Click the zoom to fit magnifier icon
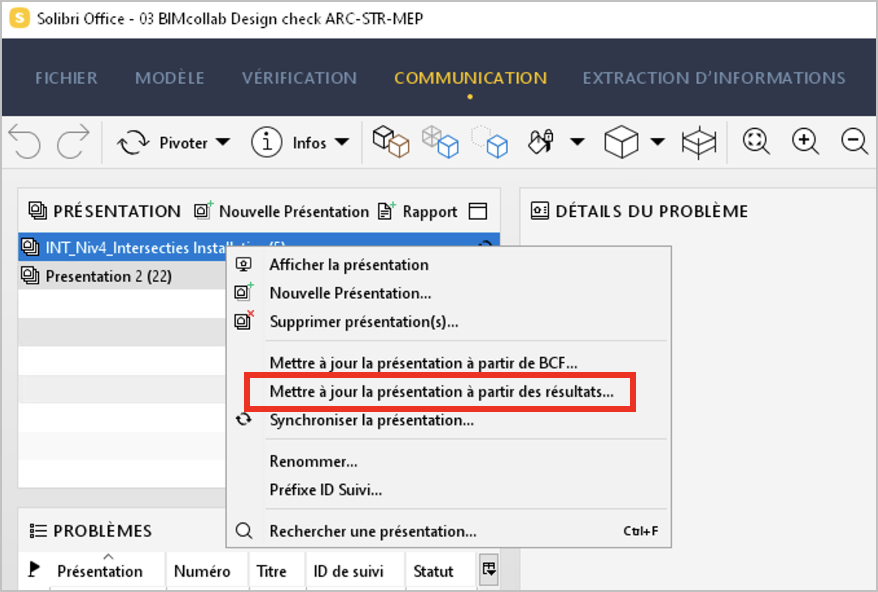Viewport: 878px width, 592px height. [x=756, y=141]
